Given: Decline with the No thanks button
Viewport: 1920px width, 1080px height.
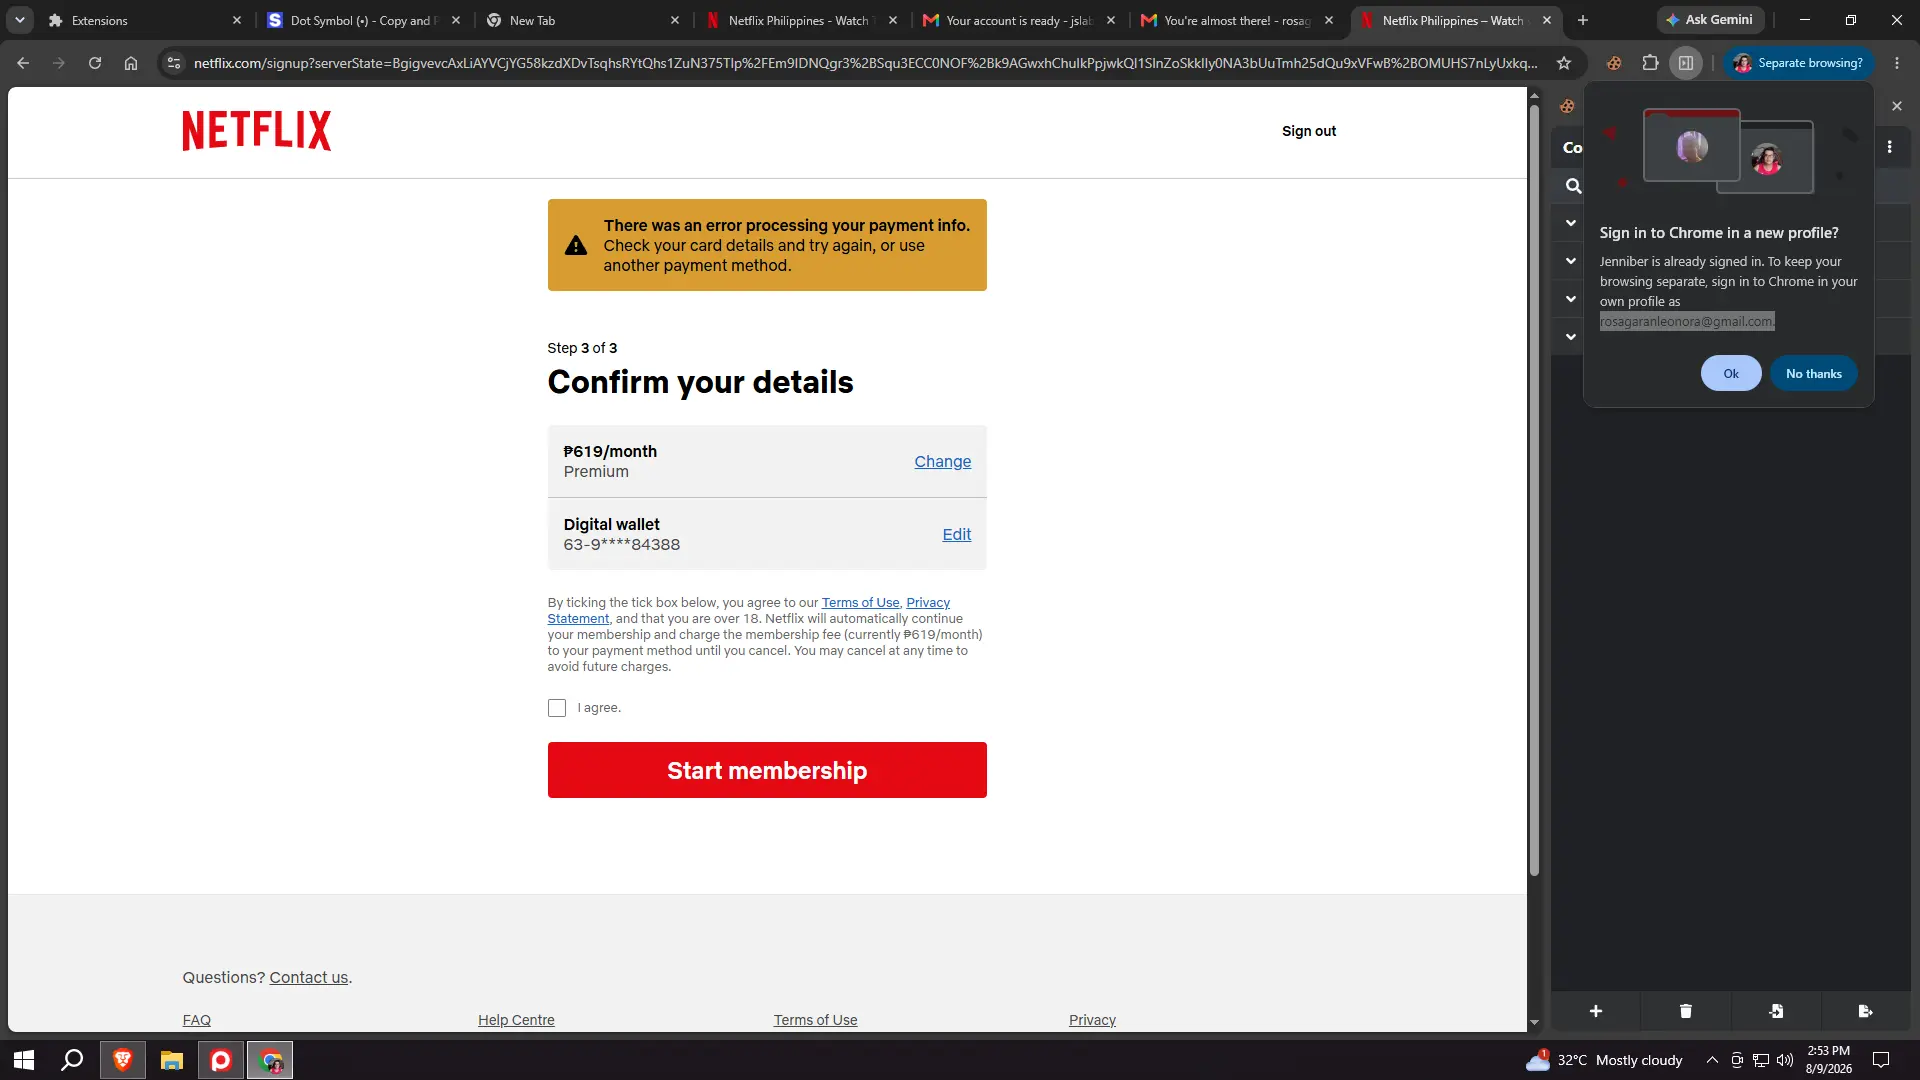Looking at the screenshot, I should coord(1814,374).
